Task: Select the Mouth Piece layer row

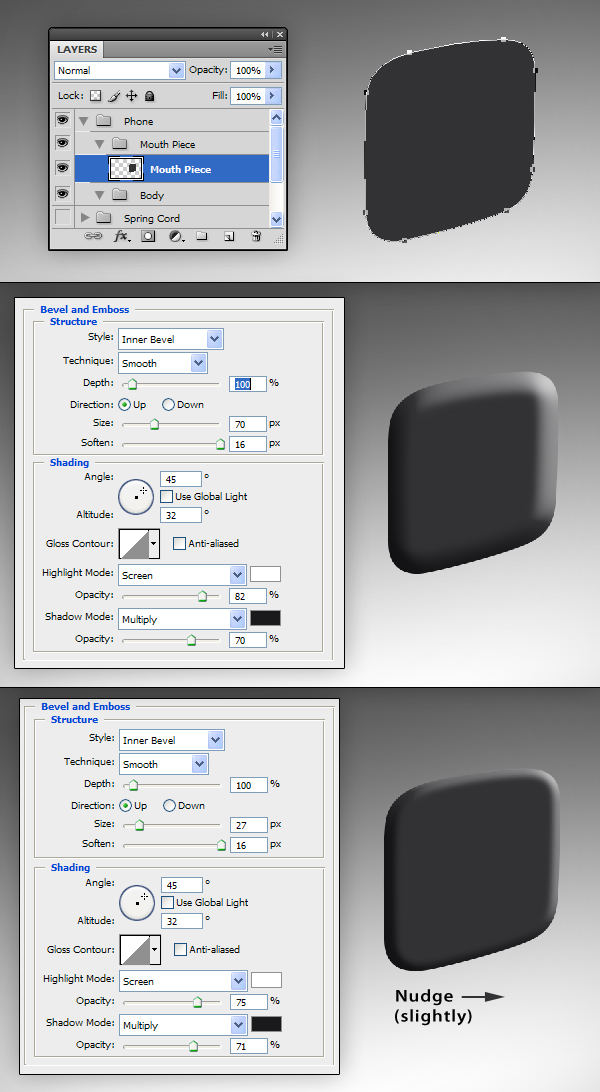Action: pyautogui.click(x=172, y=169)
